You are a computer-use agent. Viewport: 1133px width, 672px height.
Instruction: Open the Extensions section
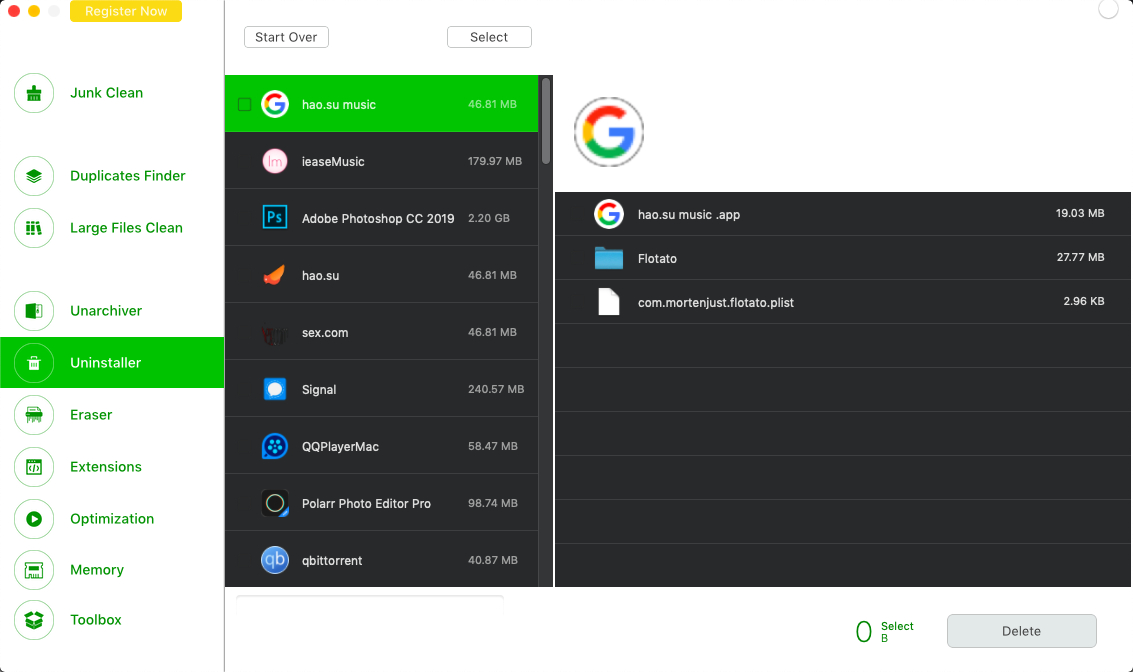tap(105, 467)
